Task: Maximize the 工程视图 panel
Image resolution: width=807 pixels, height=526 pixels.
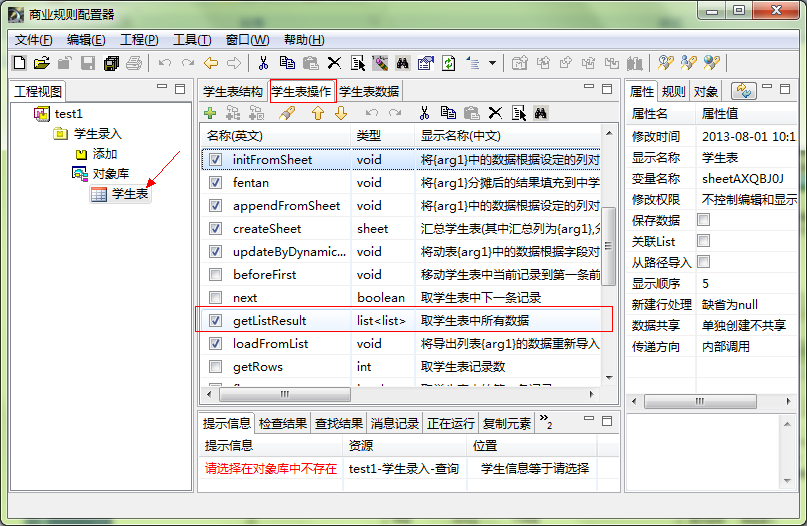Action: 180,89
